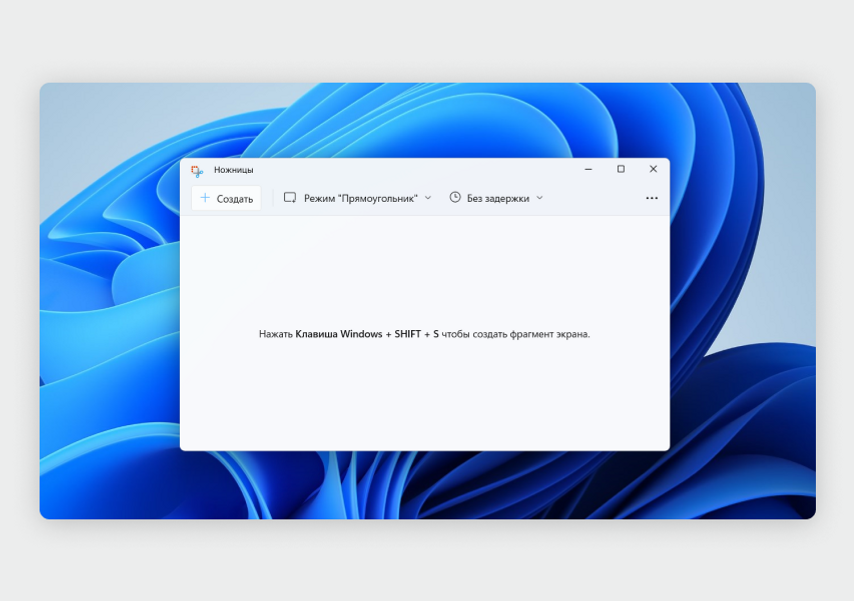Click the Snipping Tool scissors icon in title bar

pos(196,169)
